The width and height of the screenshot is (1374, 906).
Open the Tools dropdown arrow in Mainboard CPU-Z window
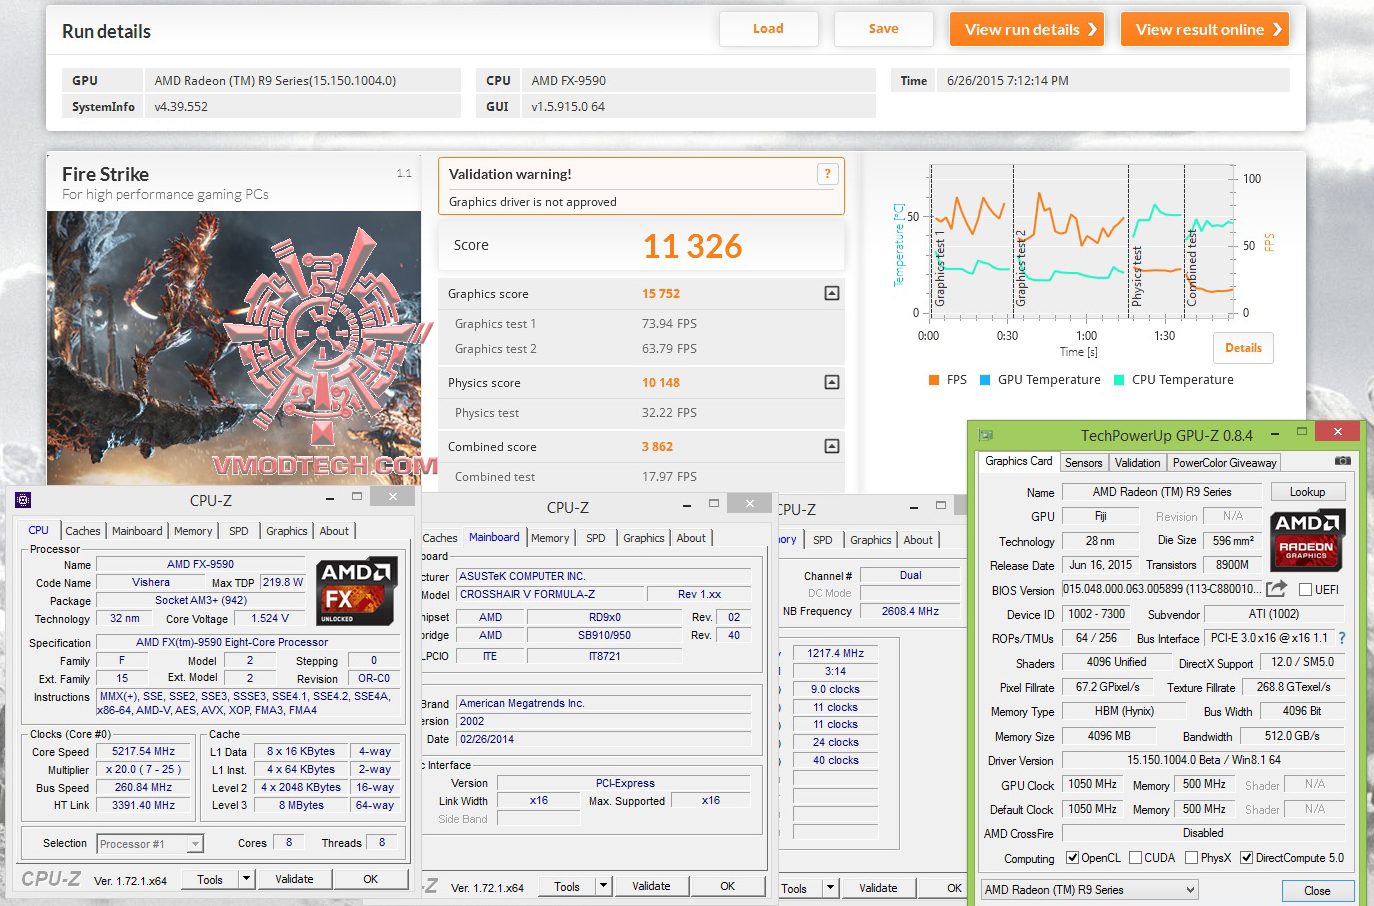(603, 886)
